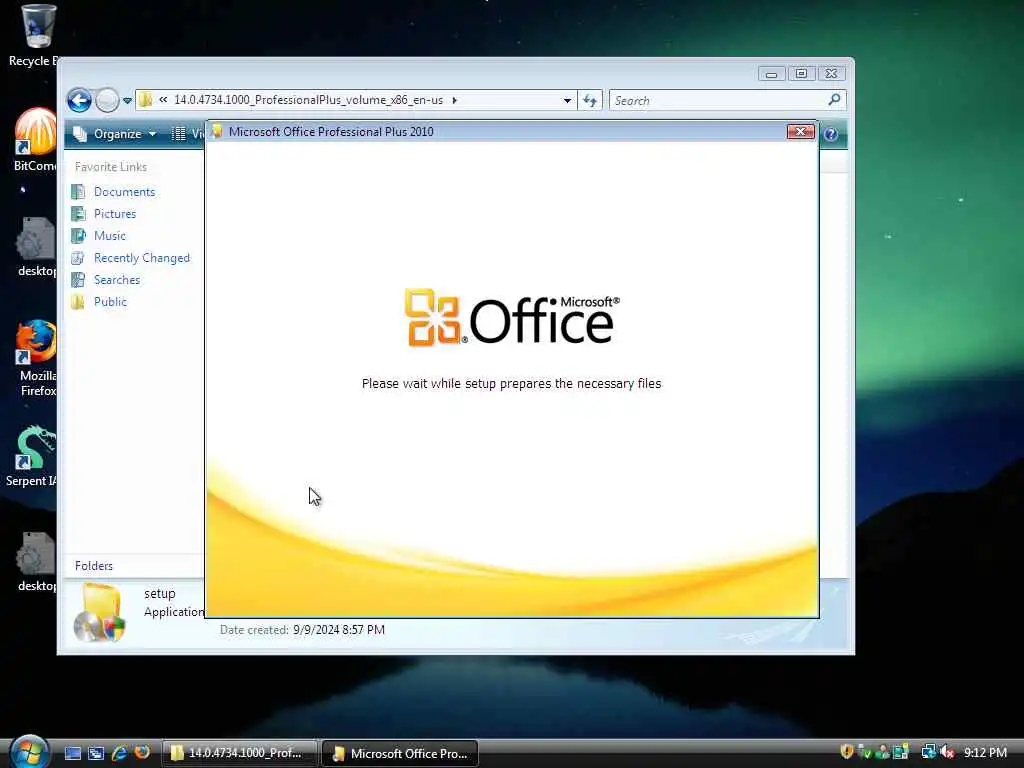Click the setup file name text
1024x768 pixels.
[x=159, y=594]
